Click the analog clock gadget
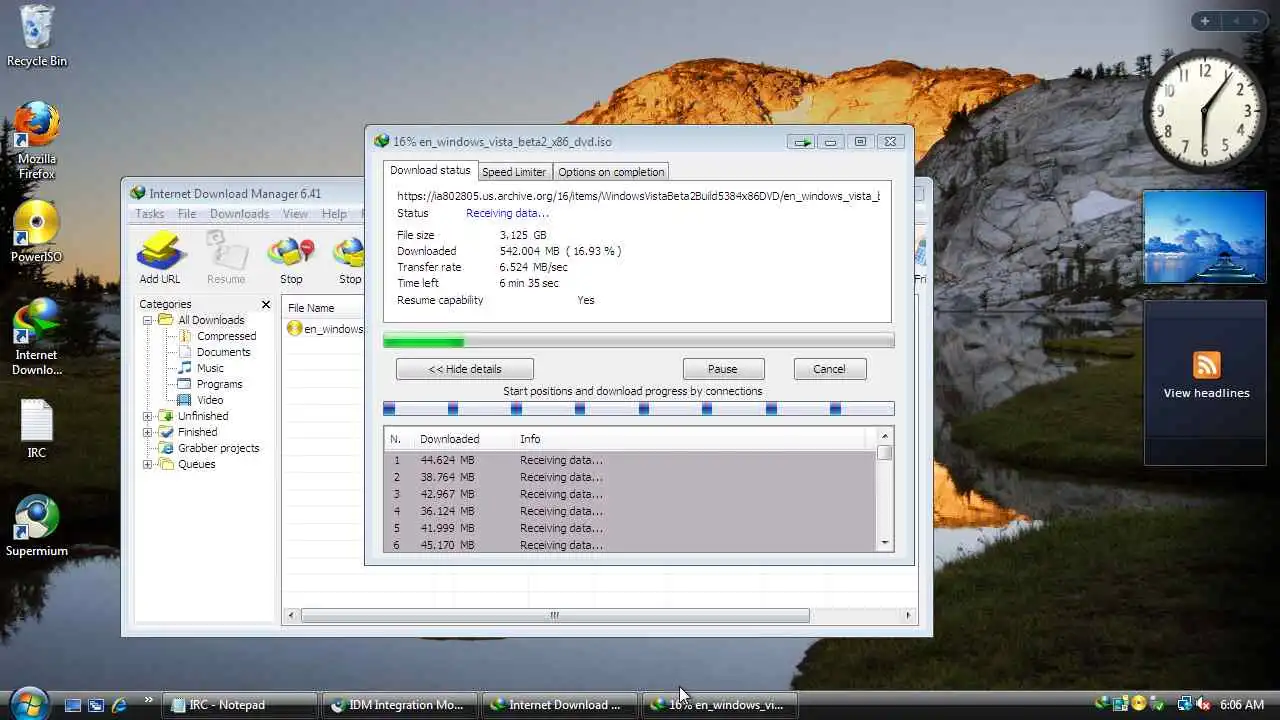 (1204, 109)
